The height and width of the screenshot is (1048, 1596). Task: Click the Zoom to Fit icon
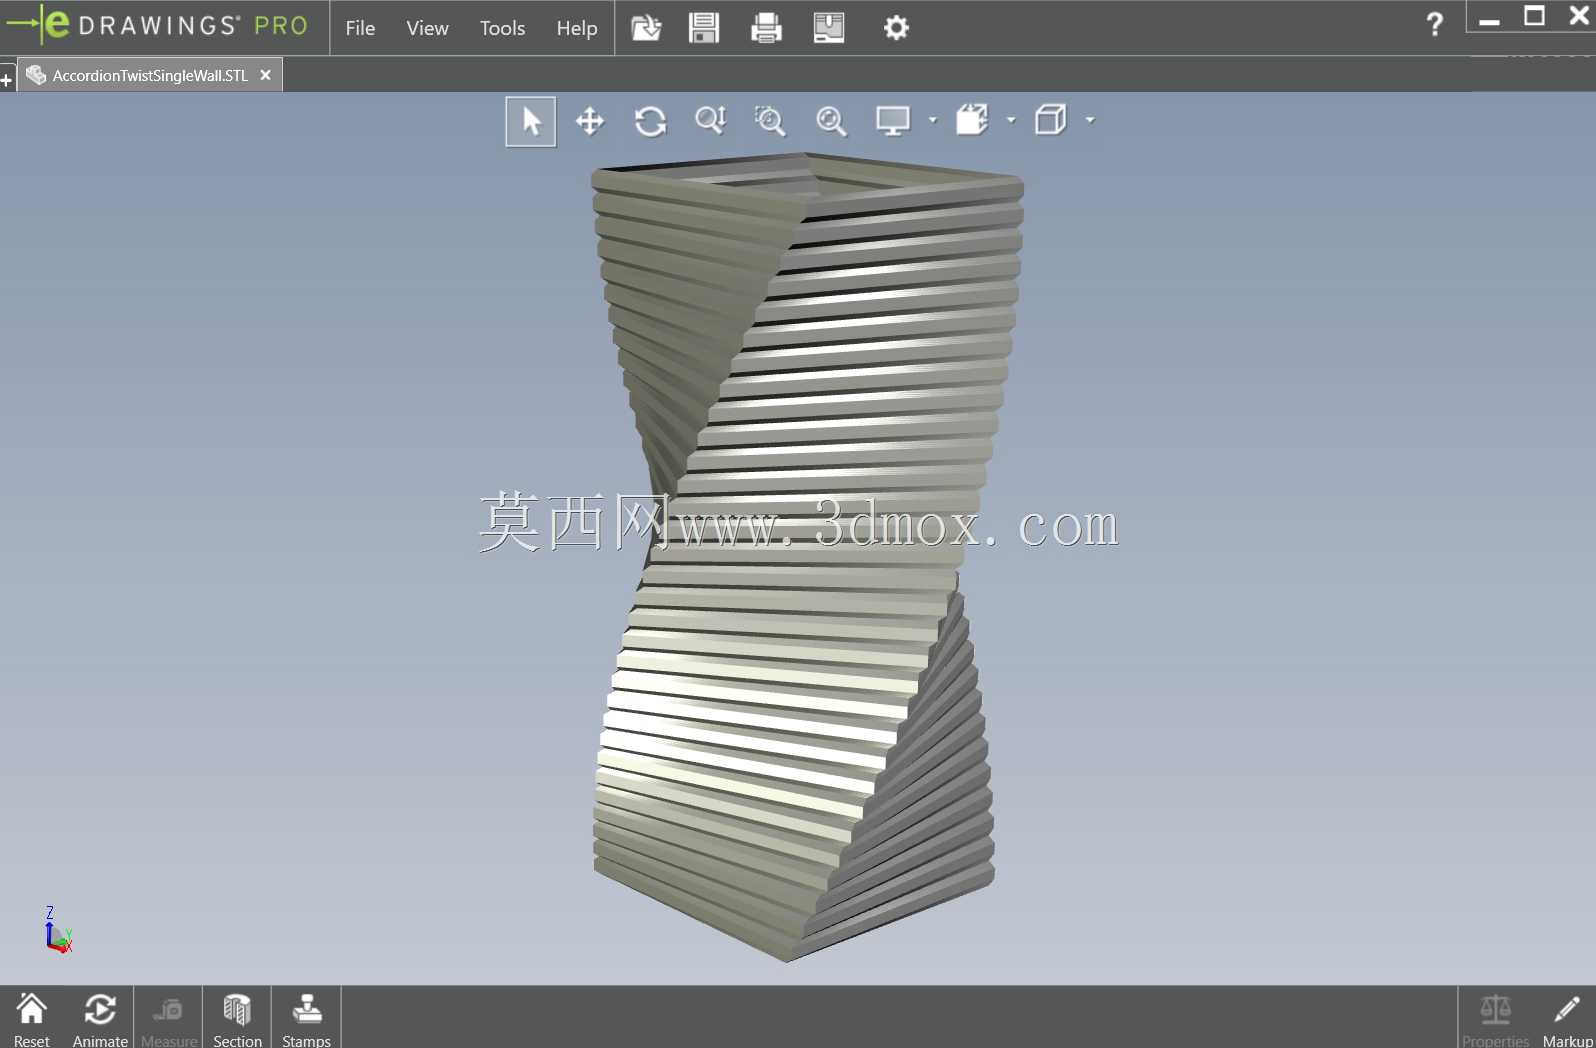(831, 122)
